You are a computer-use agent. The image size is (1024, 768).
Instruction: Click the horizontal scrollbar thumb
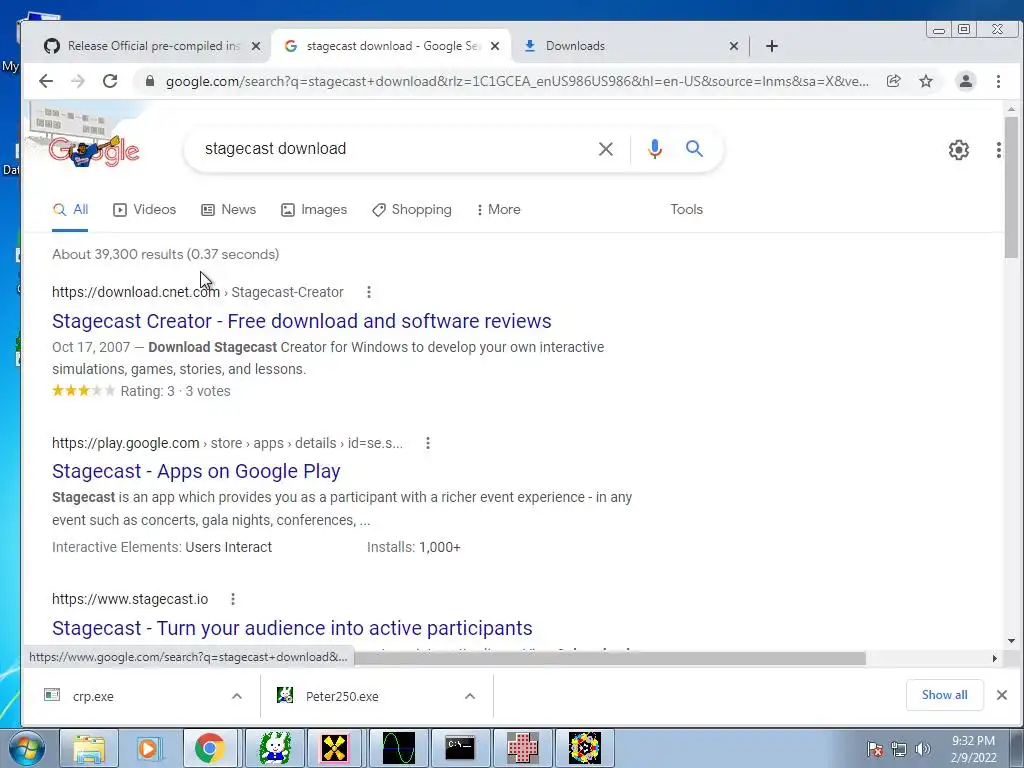pyautogui.click(x=610, y=658)
